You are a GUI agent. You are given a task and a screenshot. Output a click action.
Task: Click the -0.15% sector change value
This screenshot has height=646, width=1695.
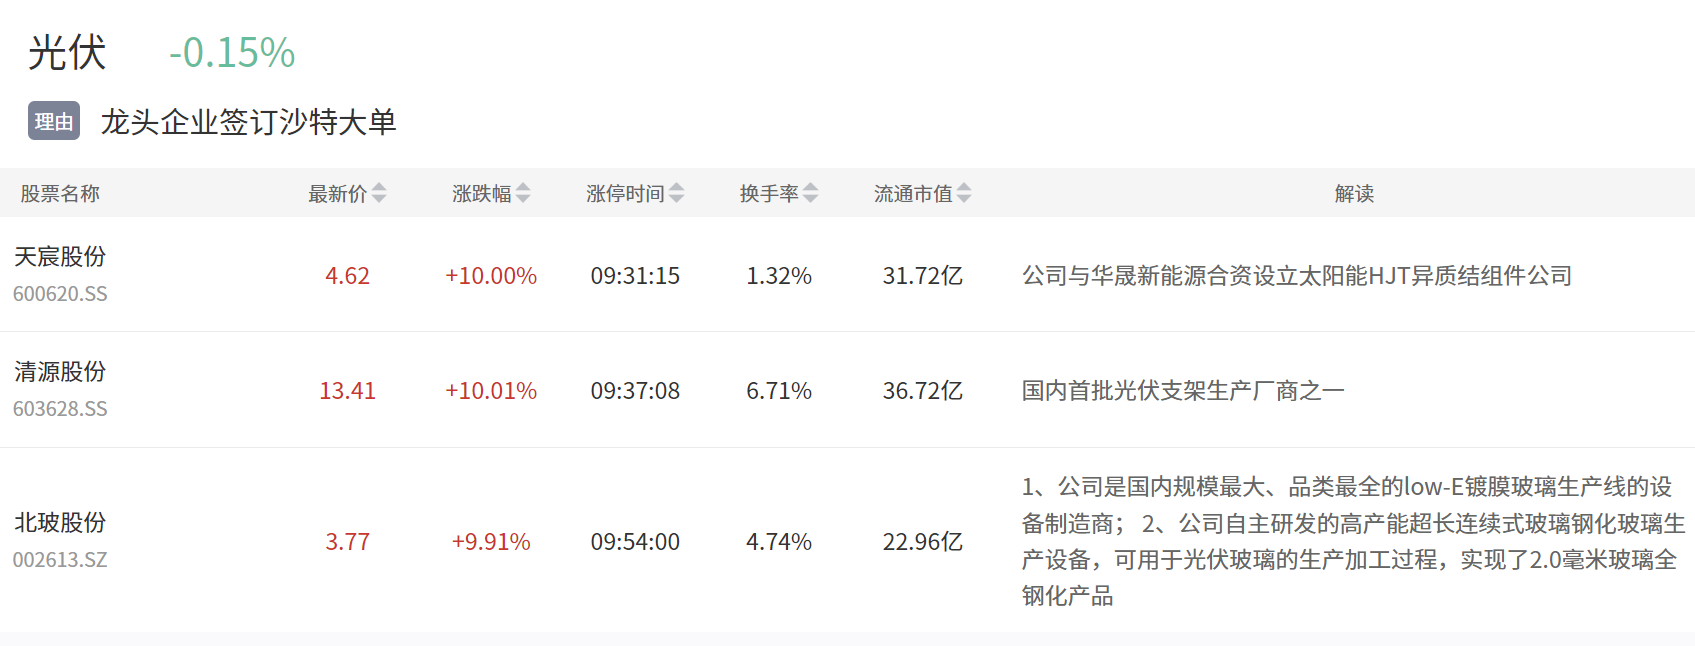coord(232,53)
